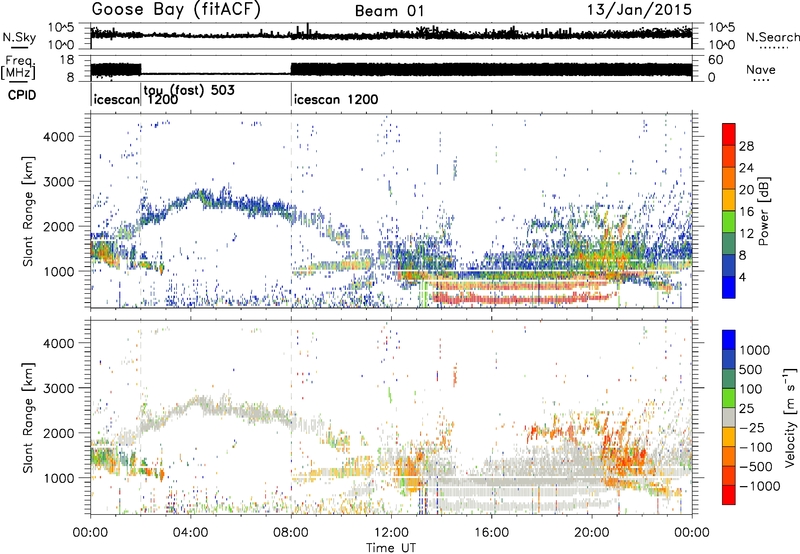Click the date '13/Jan/2015'

639,10
